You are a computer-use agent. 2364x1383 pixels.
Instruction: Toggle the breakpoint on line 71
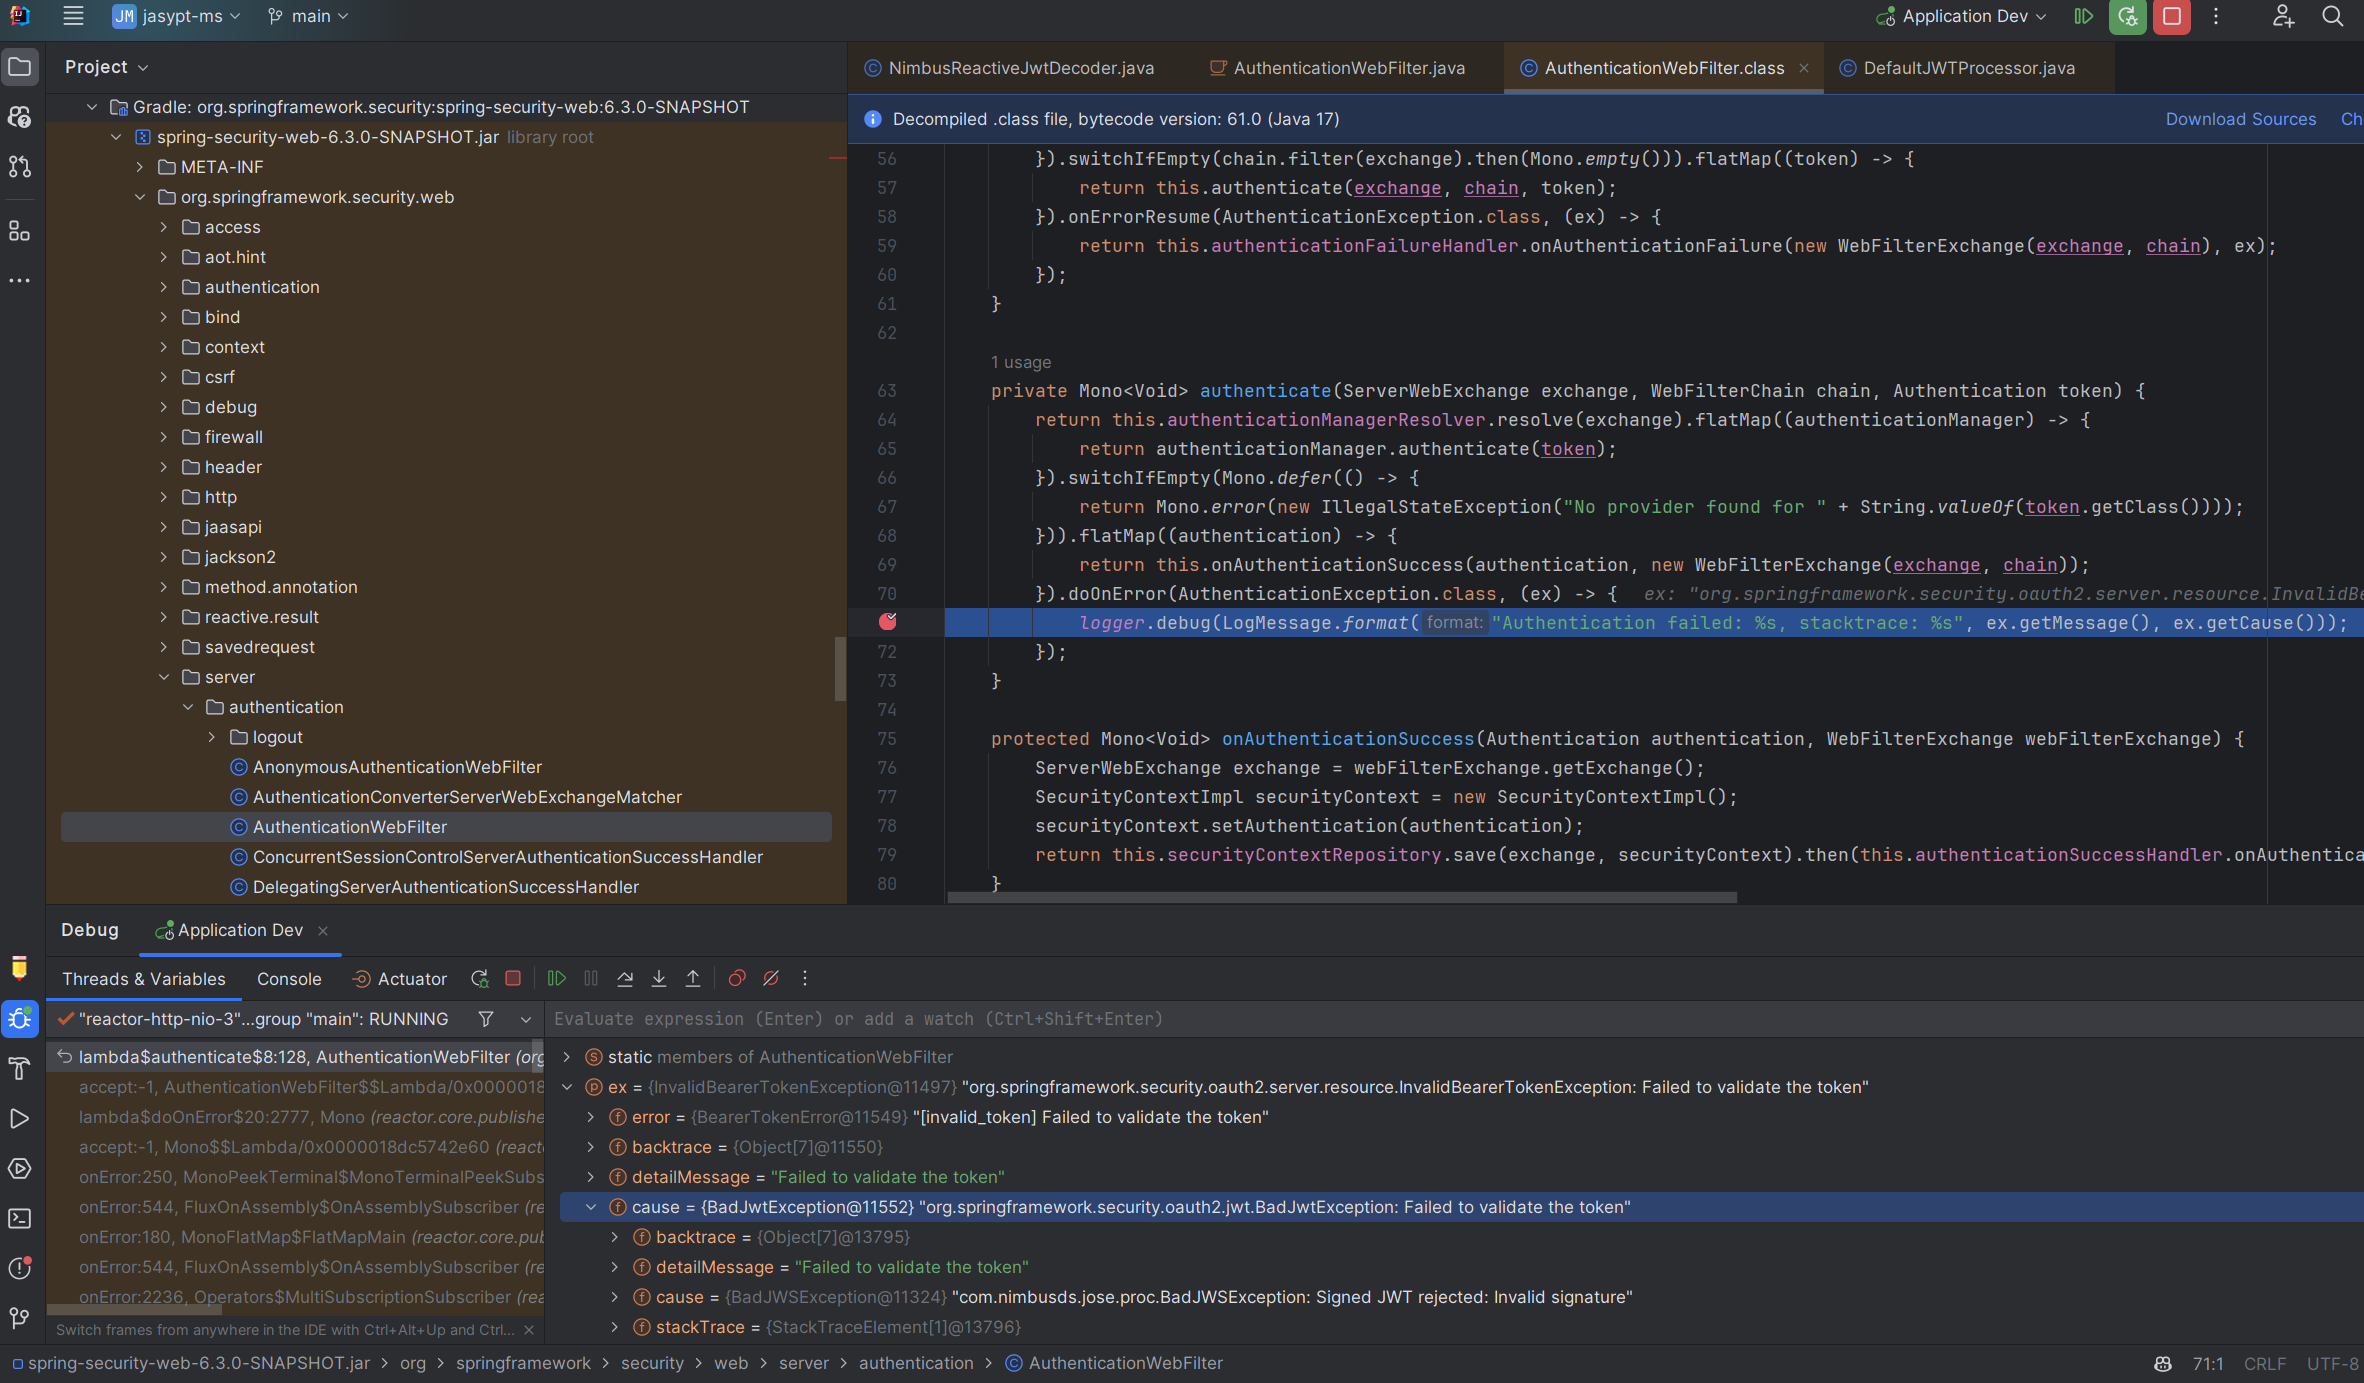[888, 622]
